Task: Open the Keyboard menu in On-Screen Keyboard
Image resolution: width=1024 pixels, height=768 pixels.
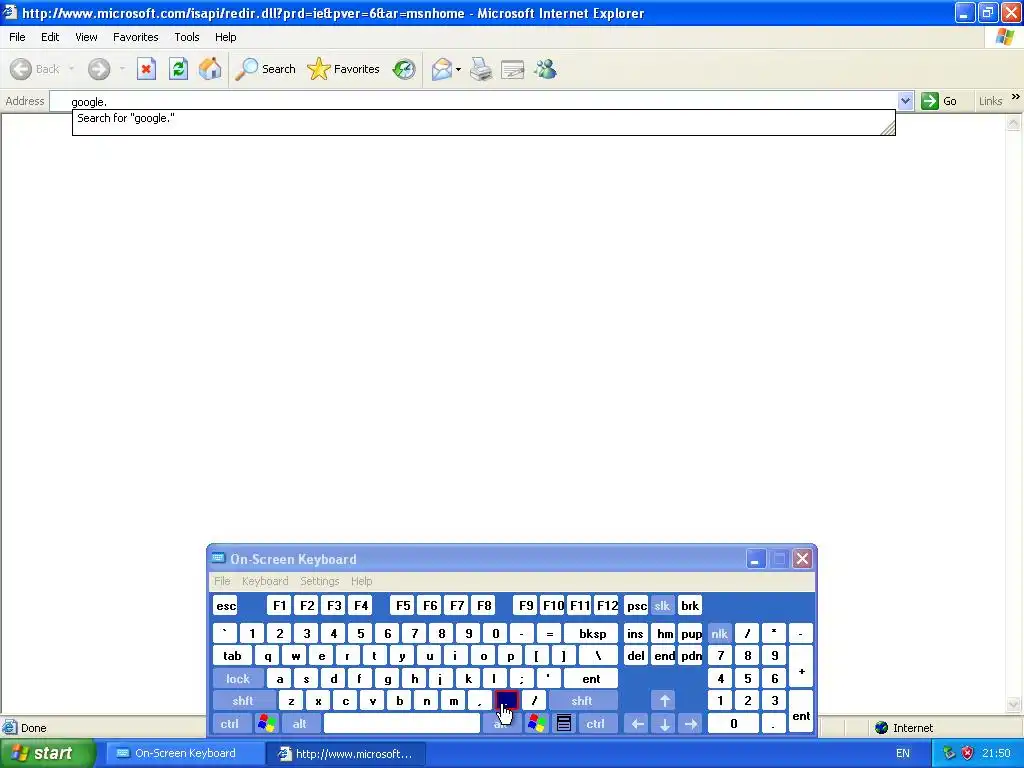Action: point(264,581)
